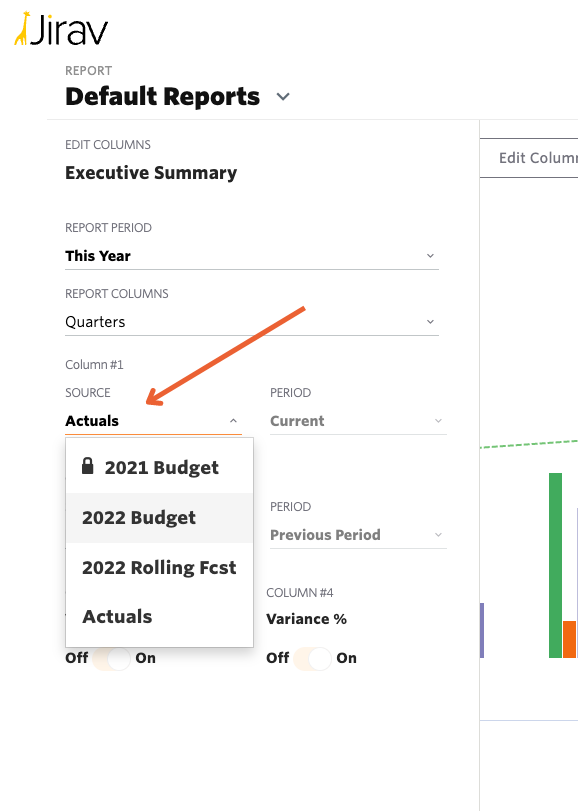Click the lock icon beside 2021 Budget
The width and height of the screenshot is (578, 811).
click(x=87, y=467)
